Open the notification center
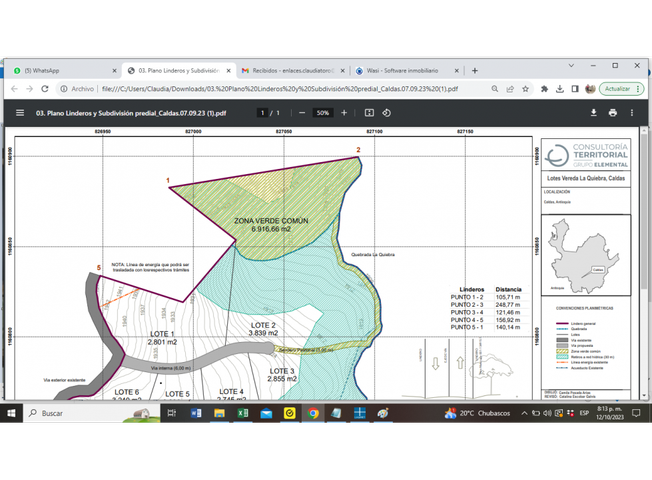The height and width of the screenshot is (480, 652). point(636,413)
